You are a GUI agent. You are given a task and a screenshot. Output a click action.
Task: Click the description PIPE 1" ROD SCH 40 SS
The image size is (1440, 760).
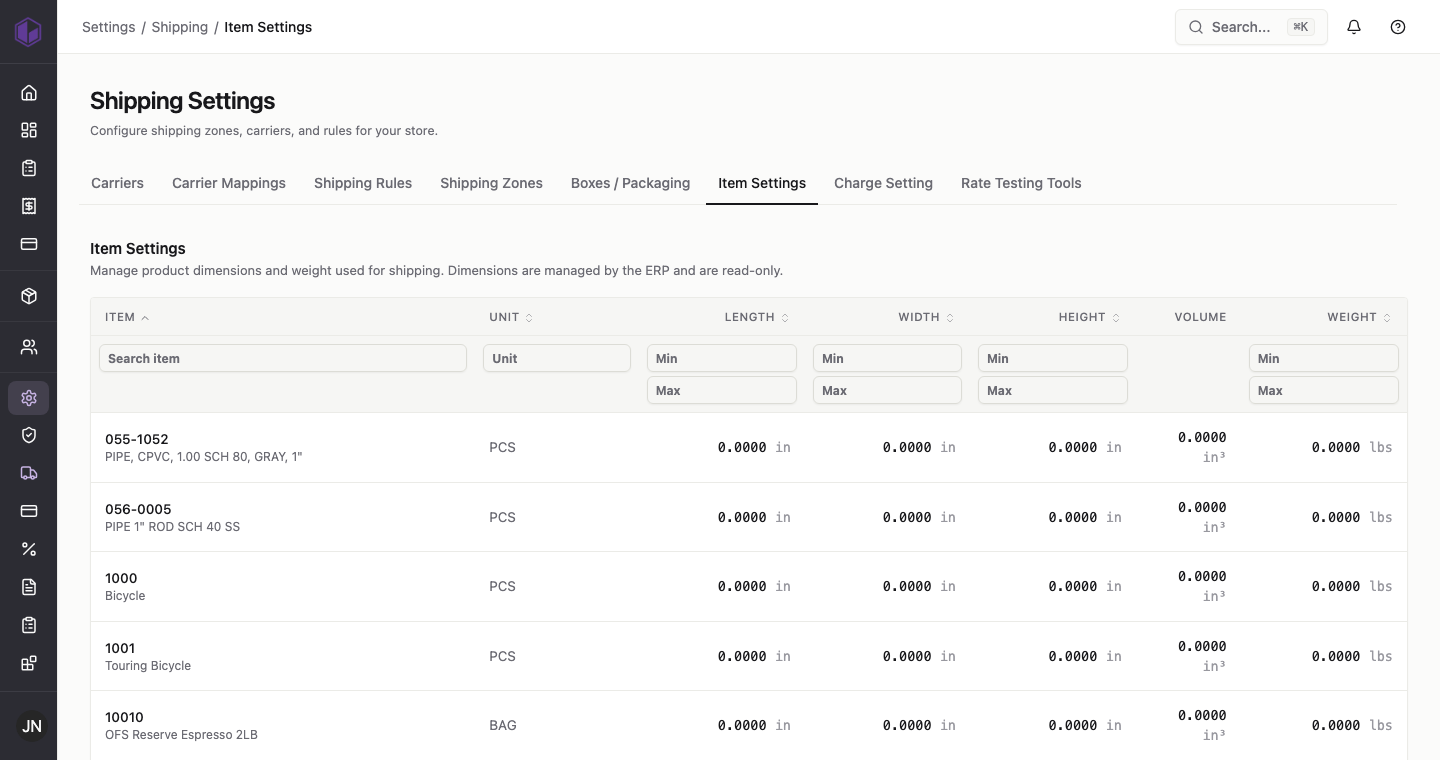[x=172, y=526]
